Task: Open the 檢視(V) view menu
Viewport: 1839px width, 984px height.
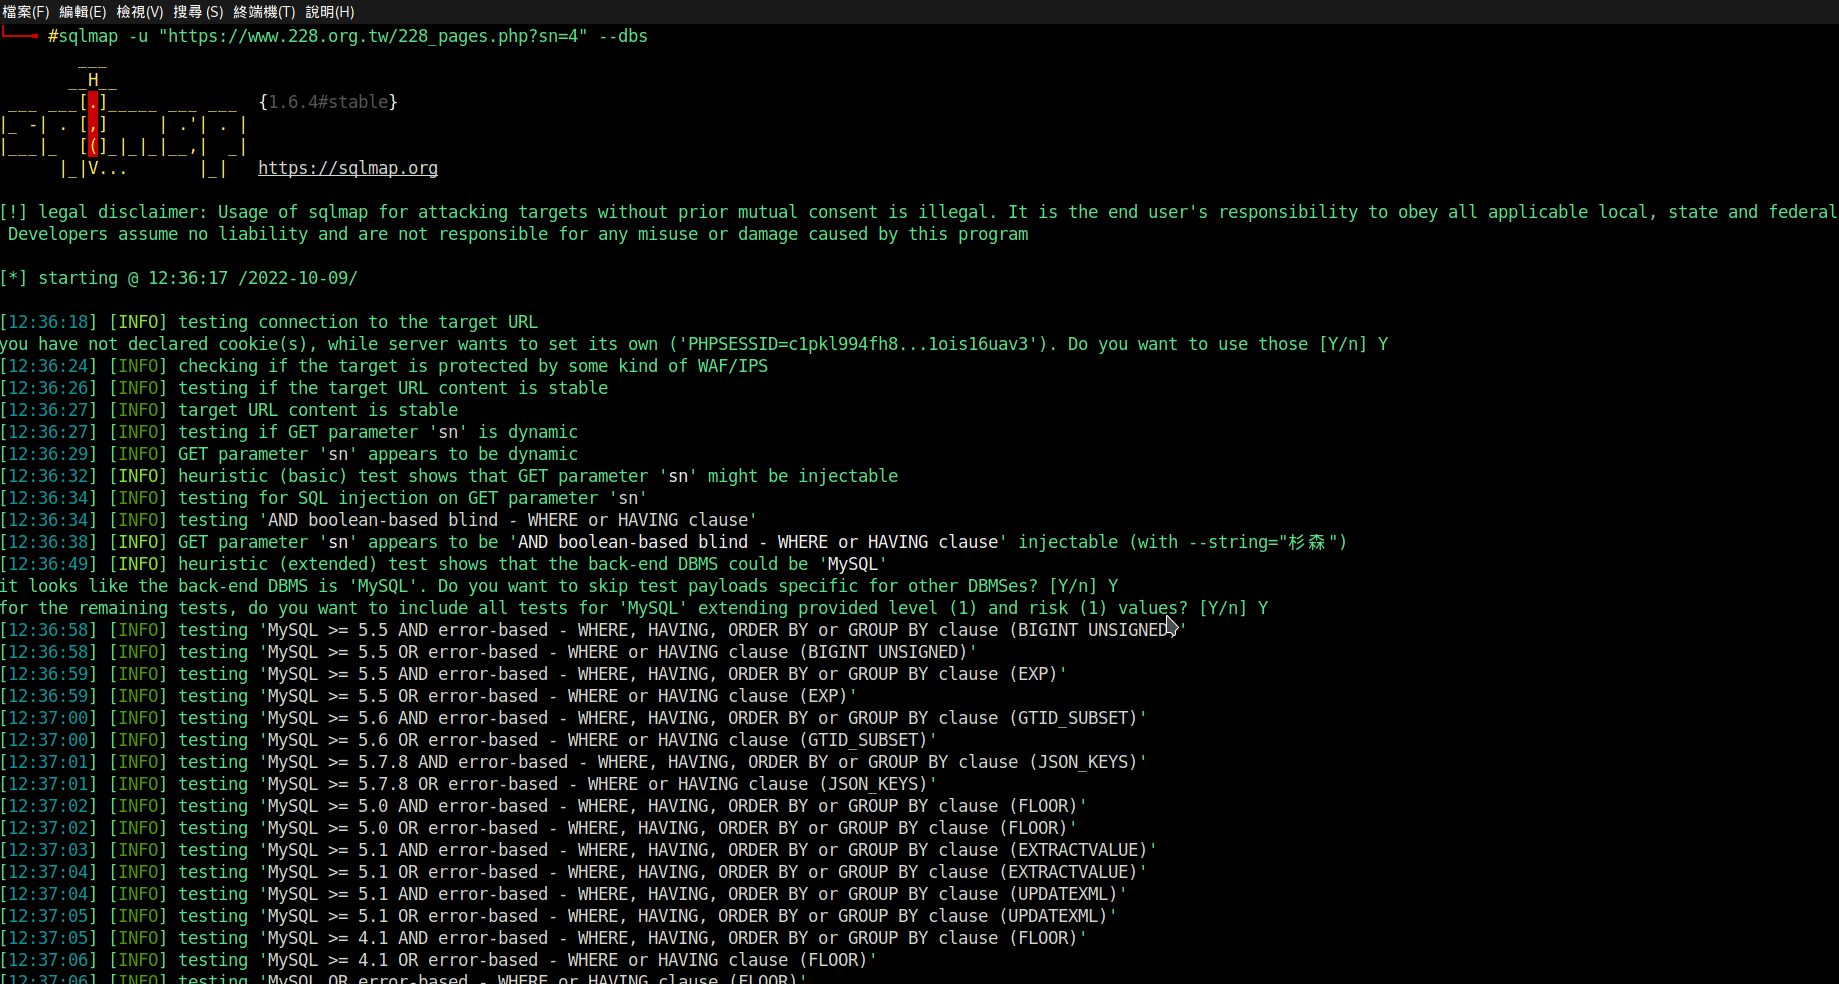Action: tap(140, 12)
